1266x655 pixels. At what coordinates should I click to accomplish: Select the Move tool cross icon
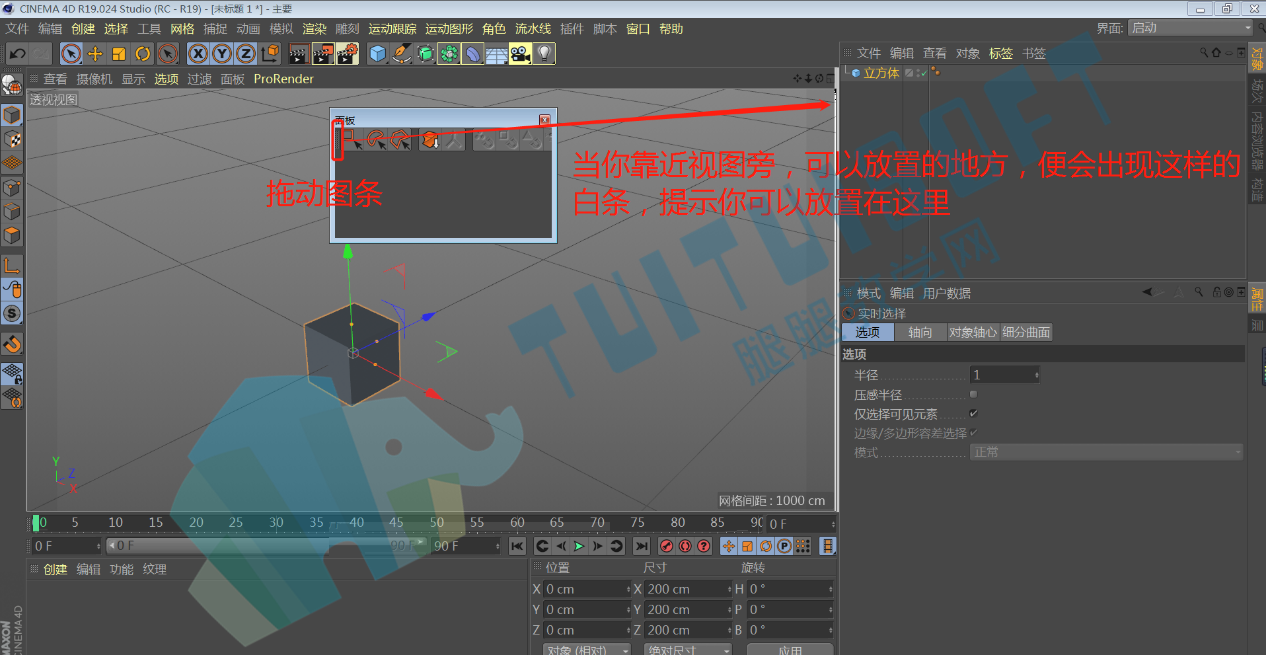point(95,54)
